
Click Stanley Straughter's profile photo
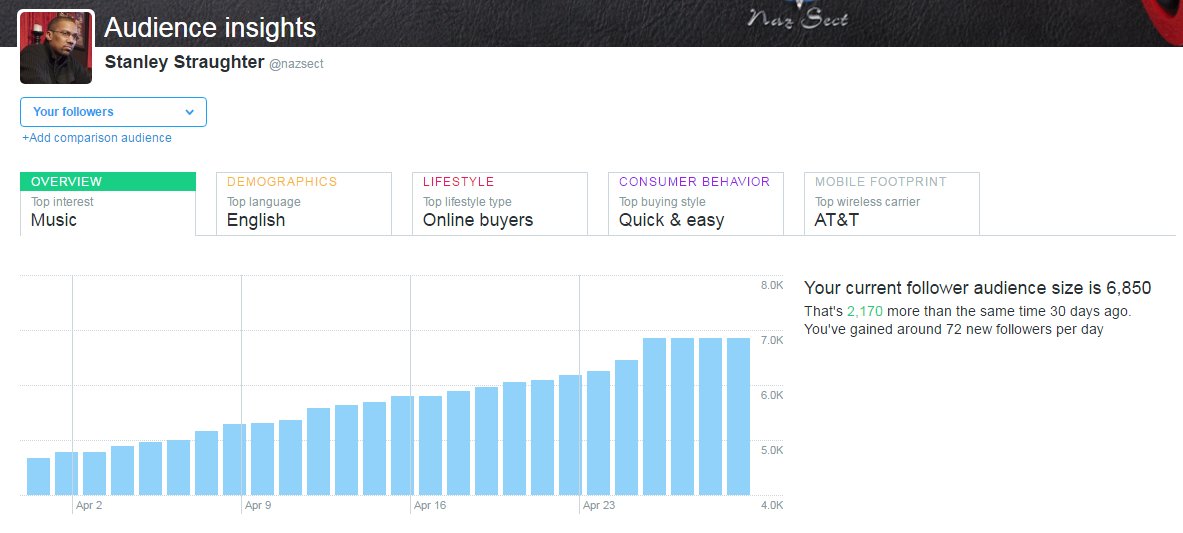coord(56,48)
